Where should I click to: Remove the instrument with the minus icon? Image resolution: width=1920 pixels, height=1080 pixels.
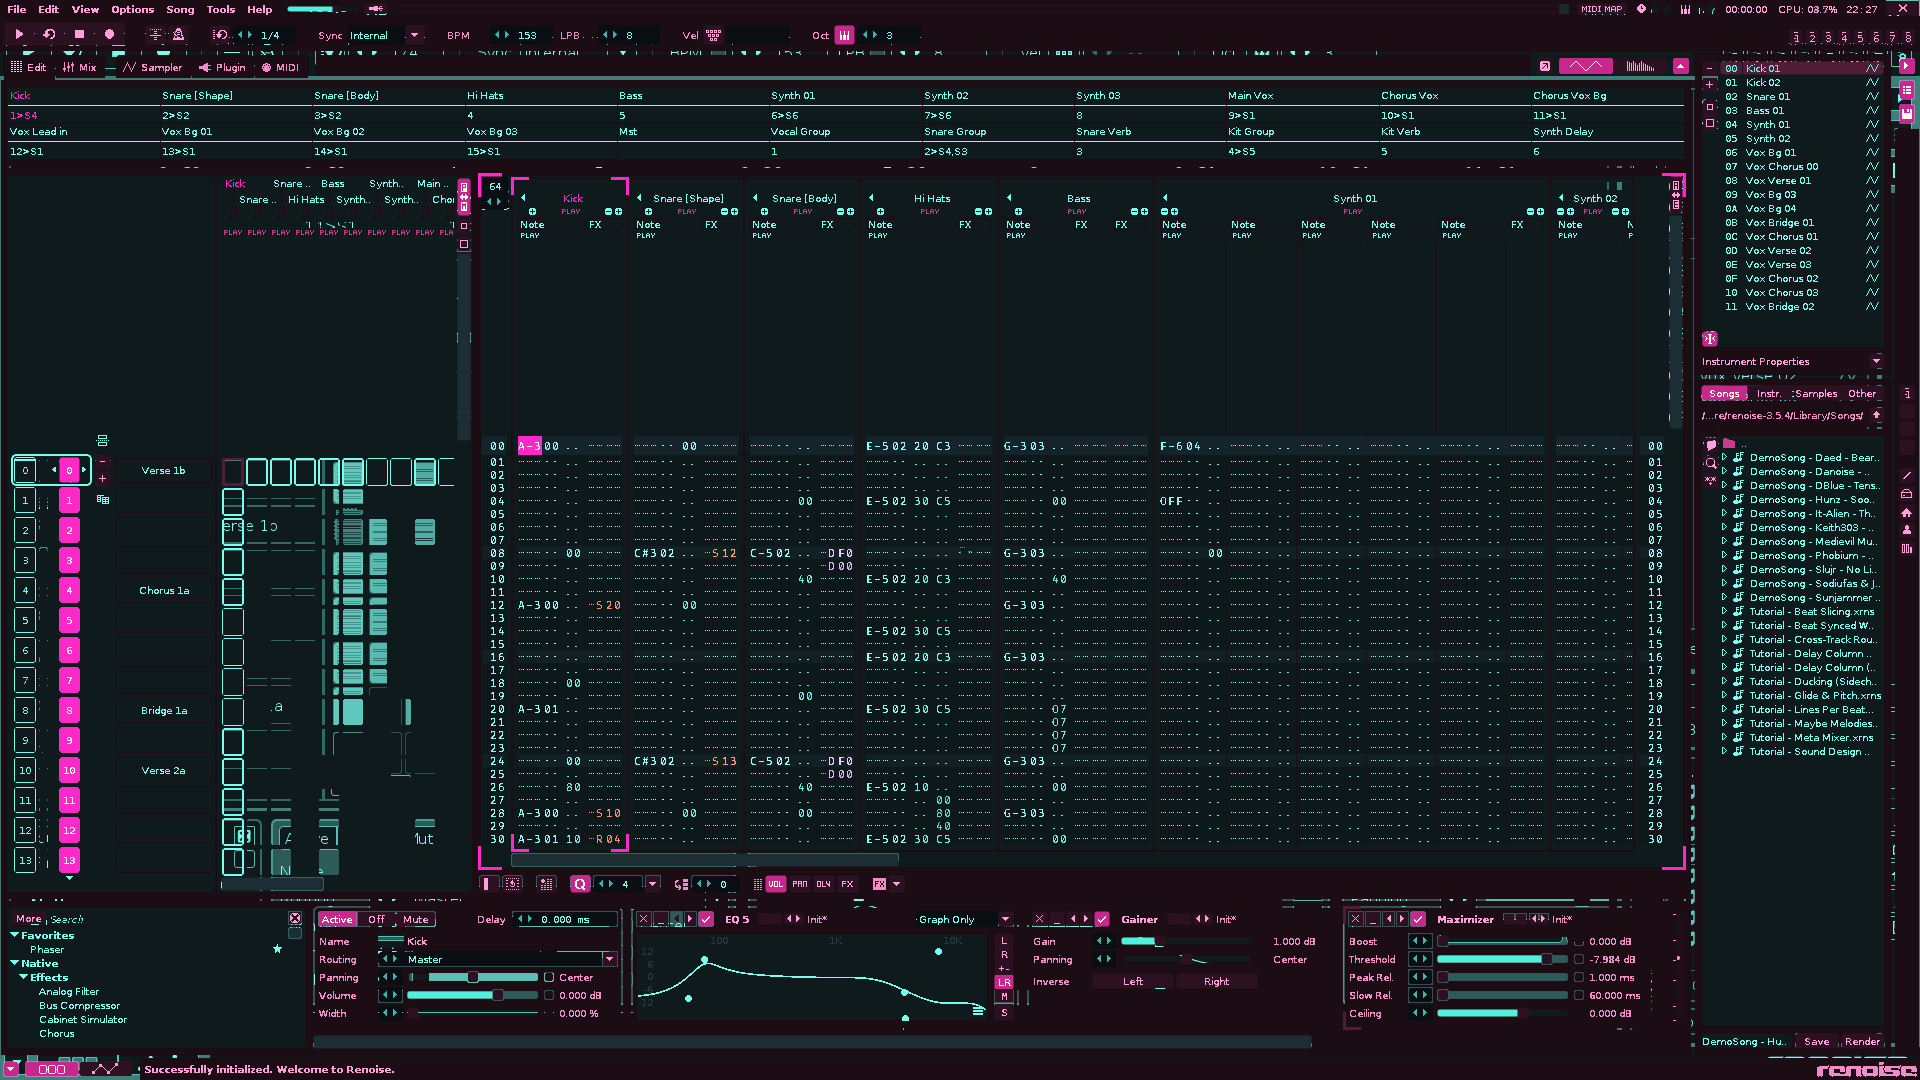1710,69
